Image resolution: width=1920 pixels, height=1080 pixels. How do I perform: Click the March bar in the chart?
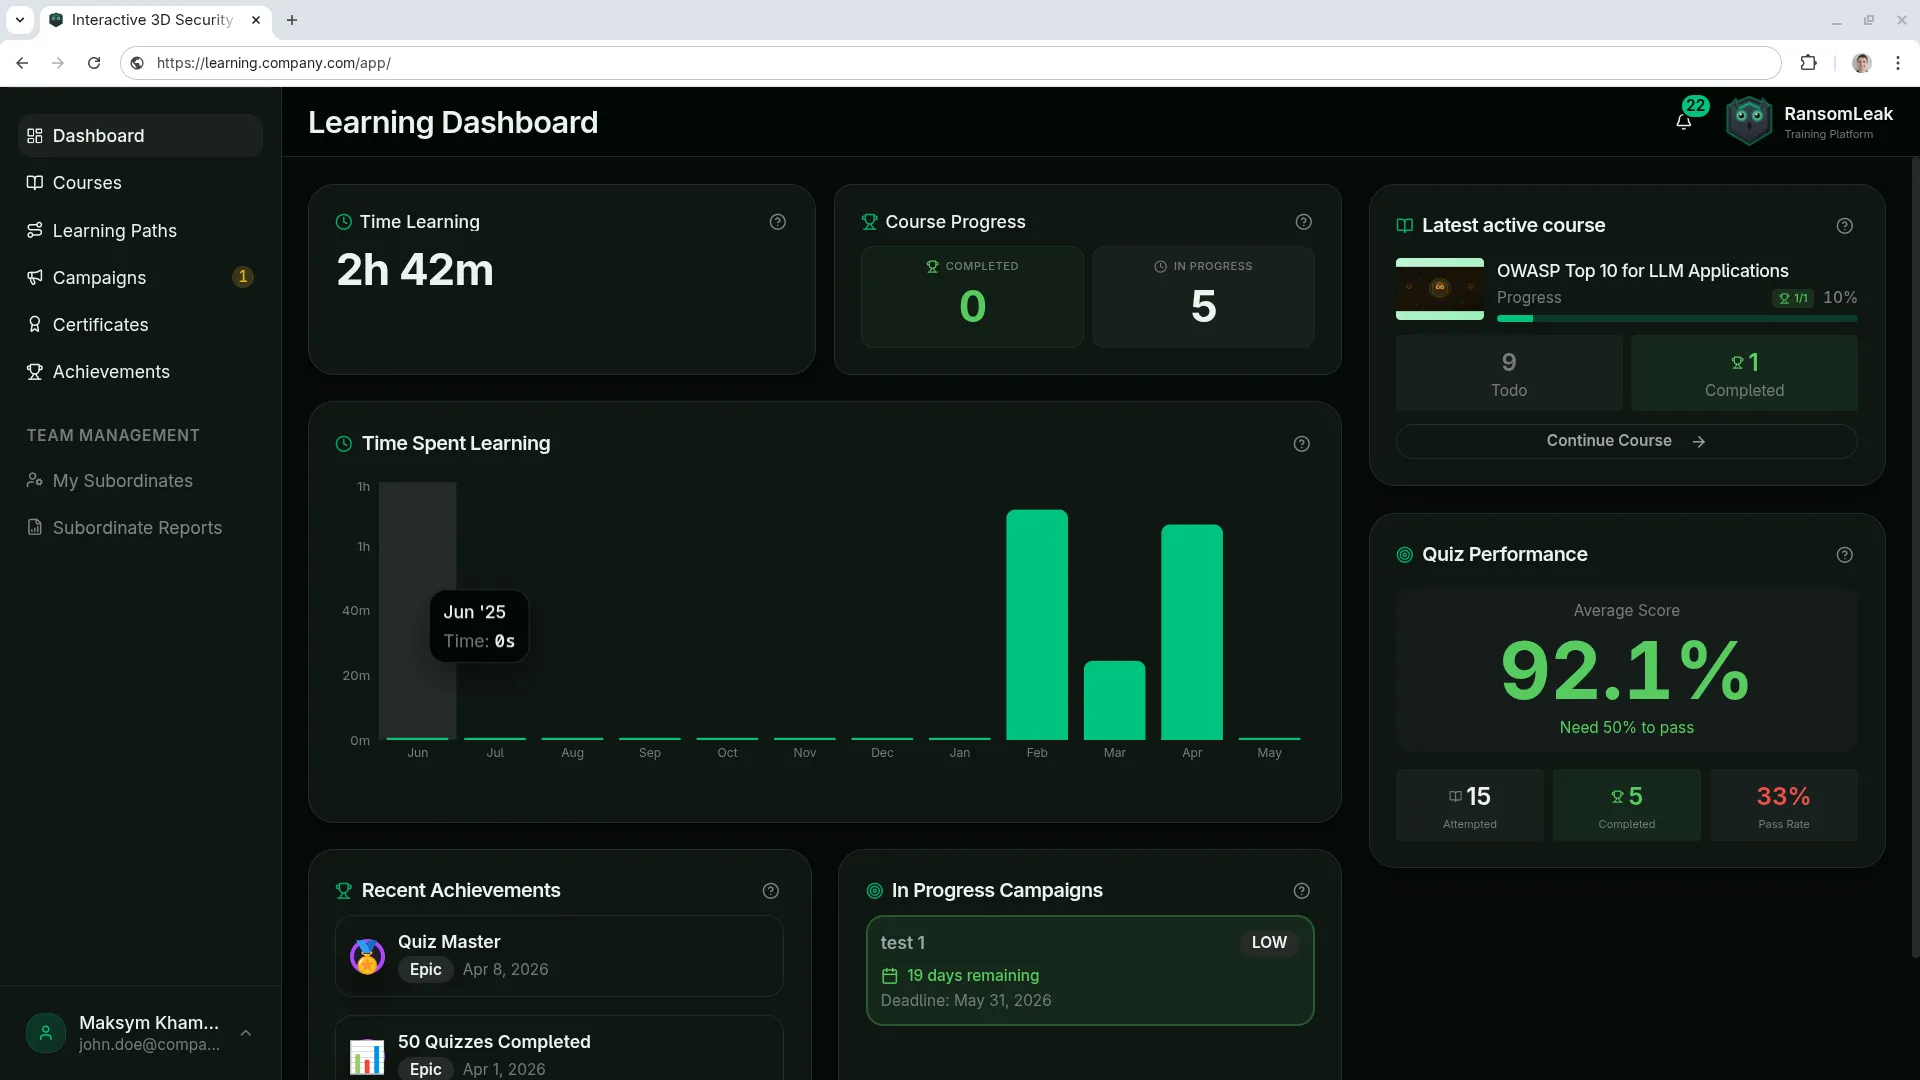1114,700
